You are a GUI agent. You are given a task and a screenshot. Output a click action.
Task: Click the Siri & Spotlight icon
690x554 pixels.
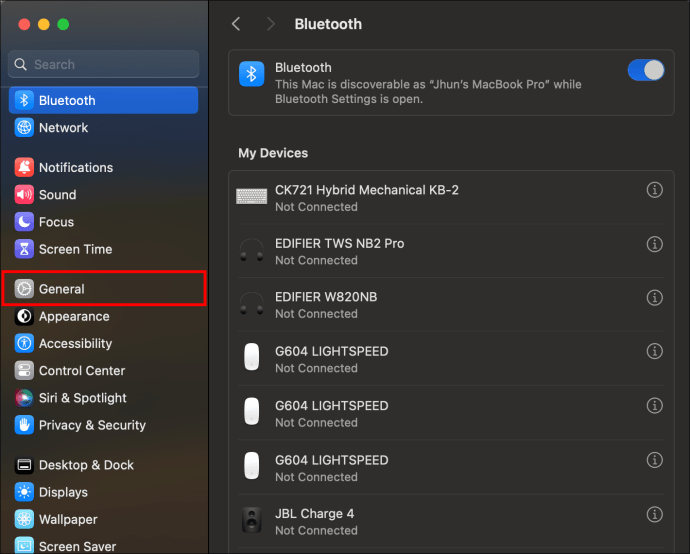point(24,398)
